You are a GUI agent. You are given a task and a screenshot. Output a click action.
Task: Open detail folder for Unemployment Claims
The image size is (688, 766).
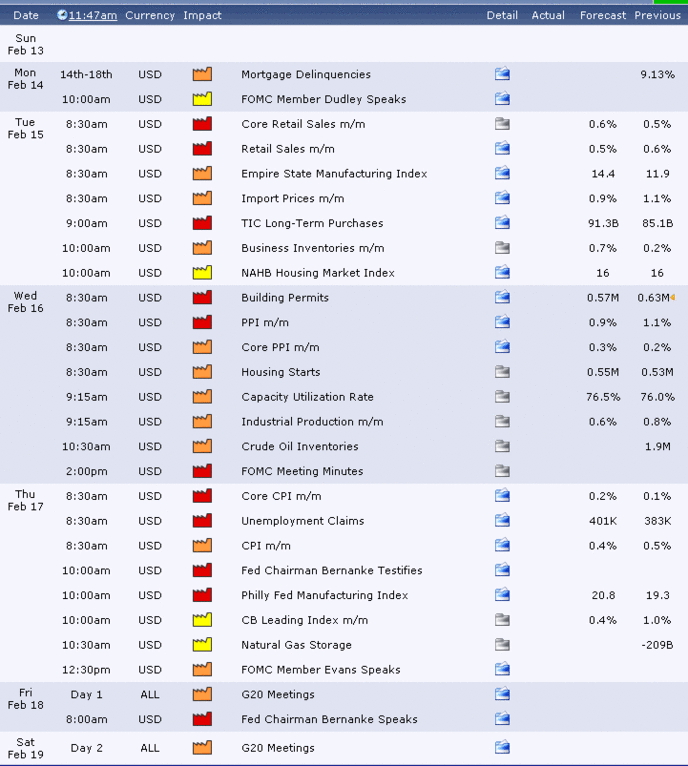pyautogui.click(x=502, y=520)
